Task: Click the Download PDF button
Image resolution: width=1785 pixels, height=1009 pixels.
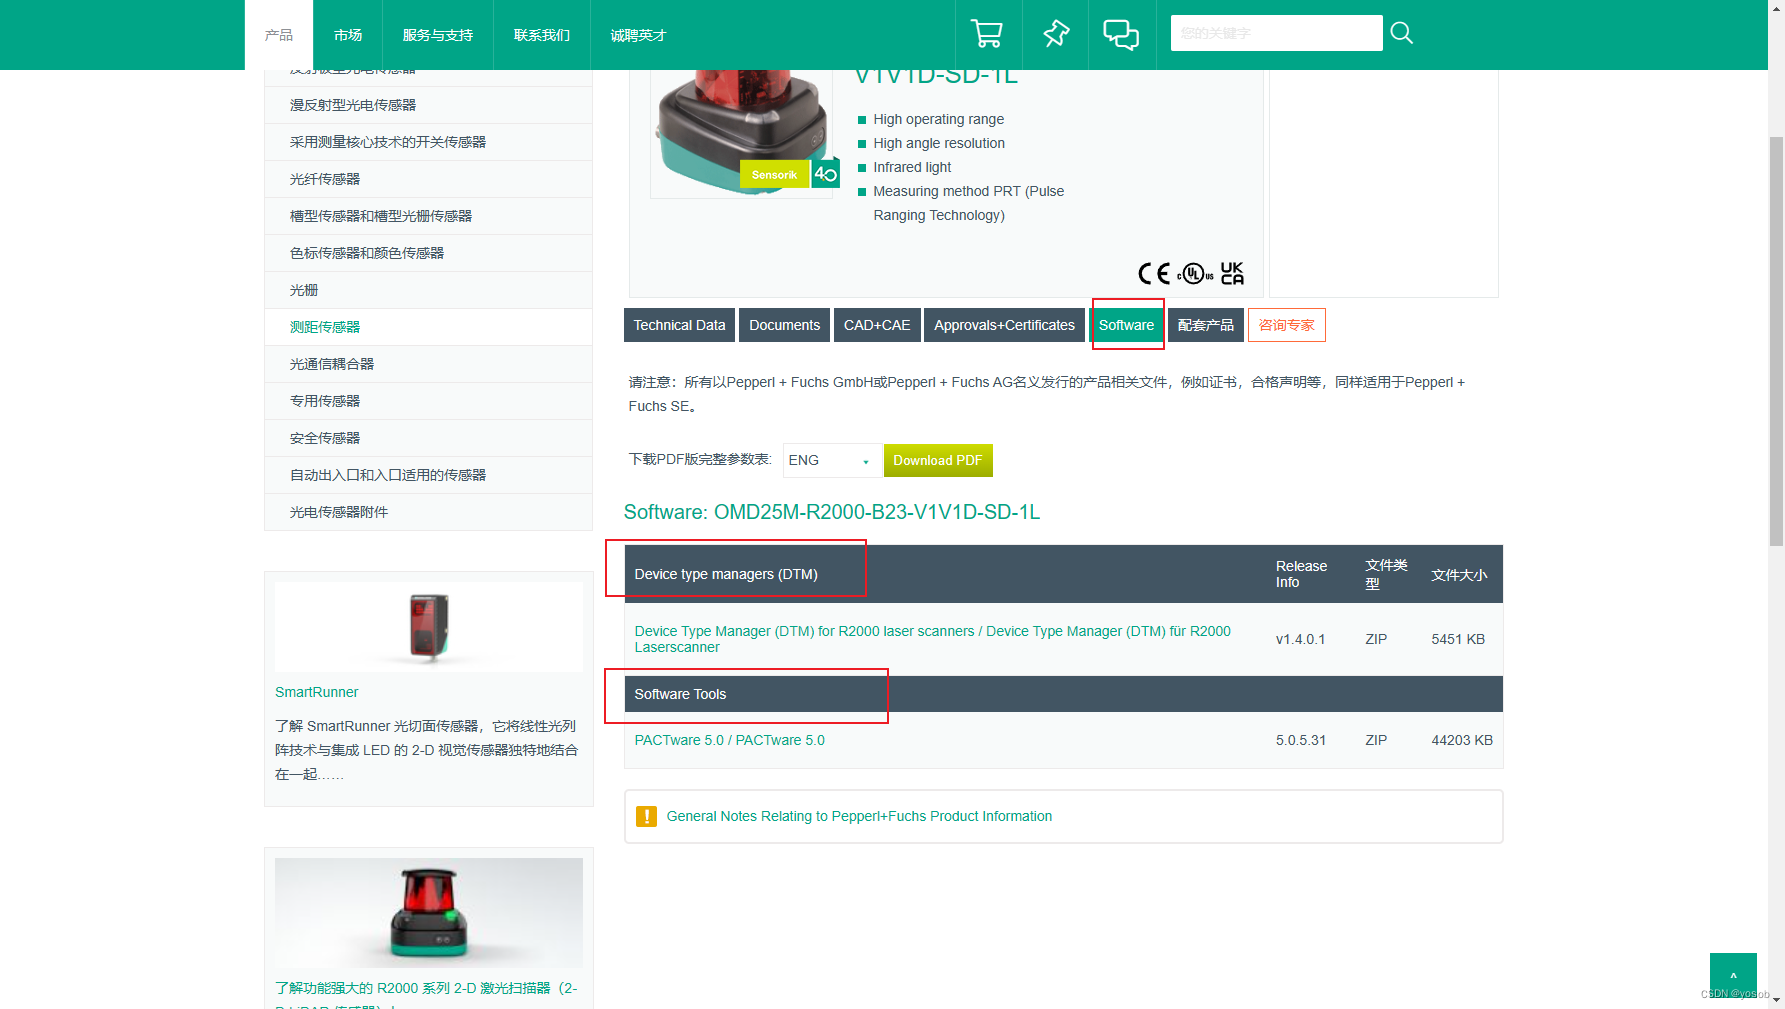Action: 937,460
